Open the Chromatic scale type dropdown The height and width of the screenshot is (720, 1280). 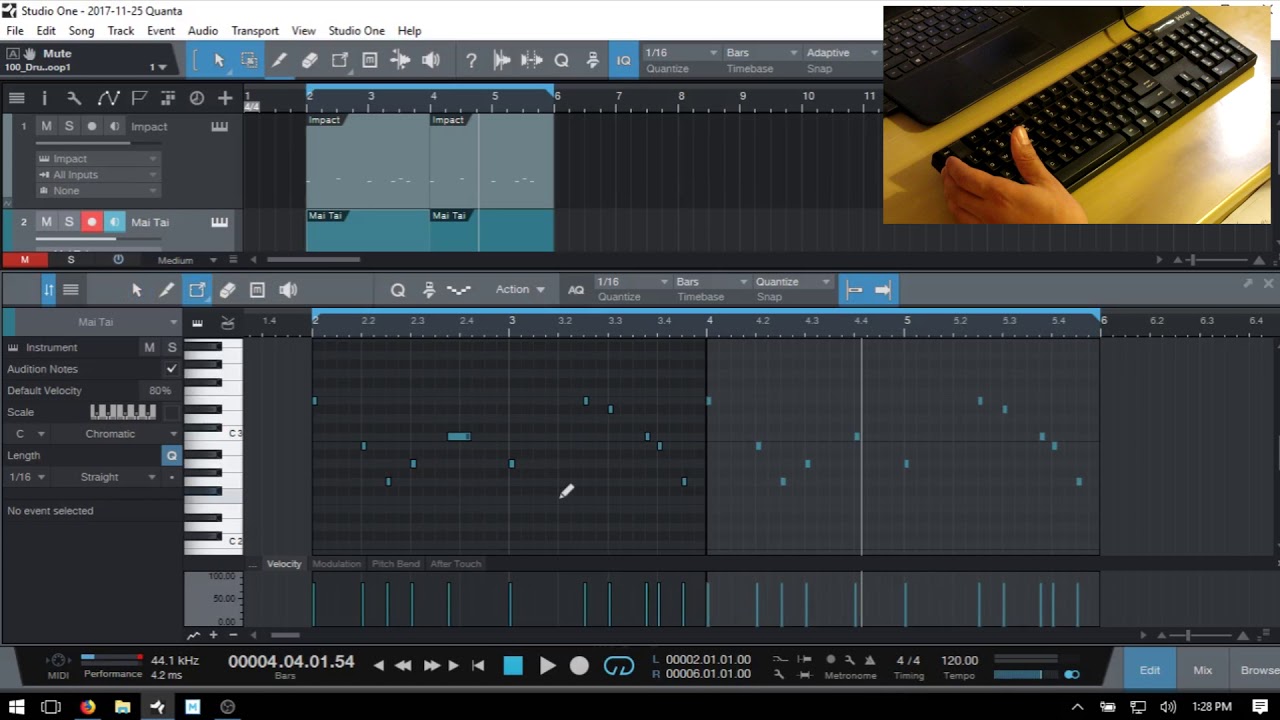(x=116, y=434)
